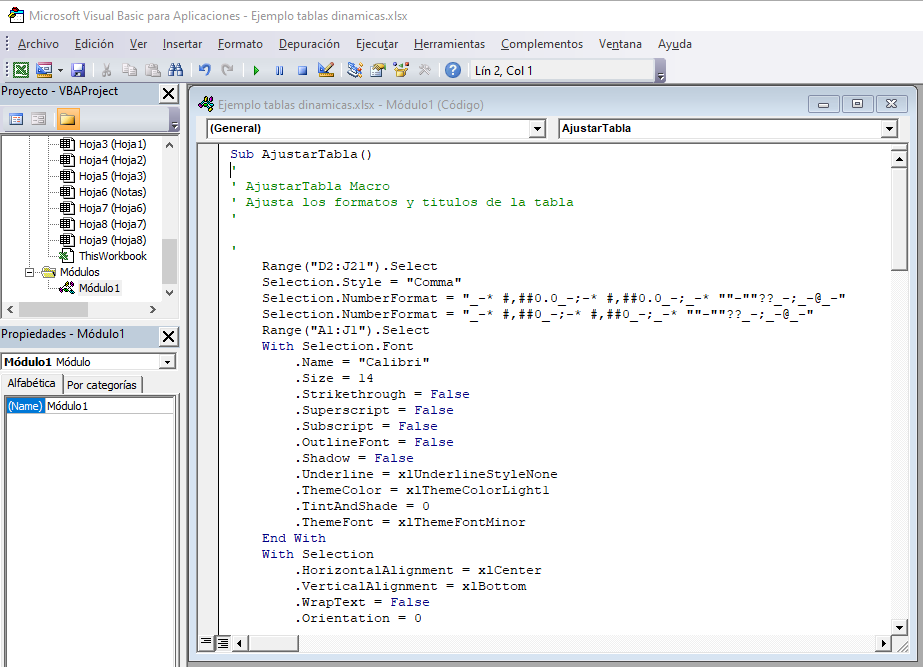Open the (General) object dropdown
Viewport: 923px width, 667px height.
[537, 129]
